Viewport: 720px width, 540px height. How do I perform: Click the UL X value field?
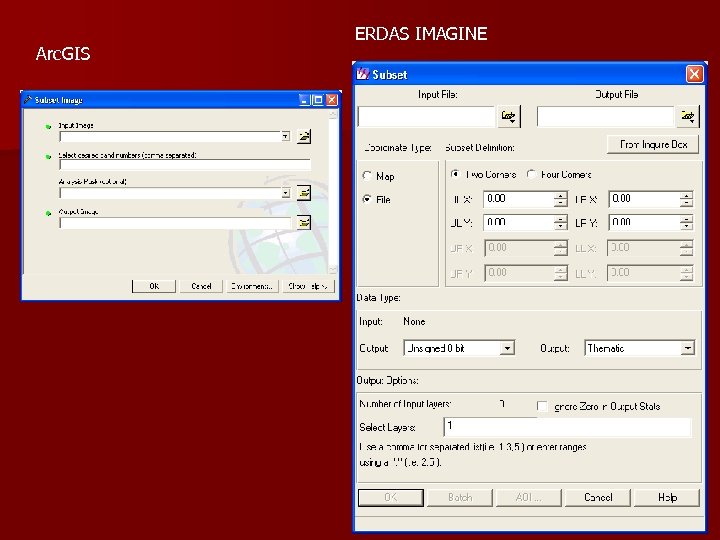click(x=518, y=199)
